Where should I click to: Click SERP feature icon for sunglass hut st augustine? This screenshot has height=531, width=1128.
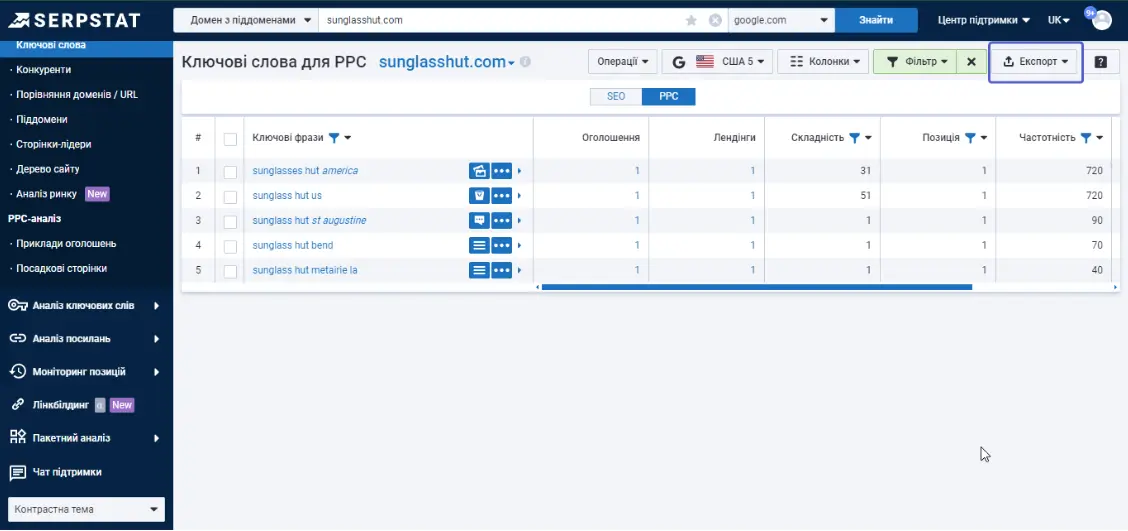(x=479, y=220)
